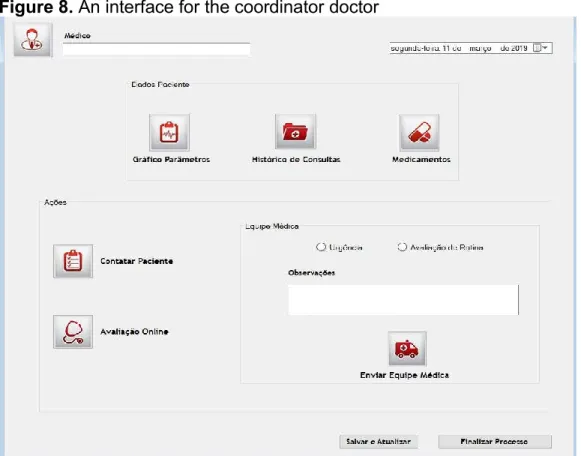This screenshot has width=581, height=456.
Task: Click the Enviar Equipe Médica label
Action: pyautogui.click(x=404, y=375)
